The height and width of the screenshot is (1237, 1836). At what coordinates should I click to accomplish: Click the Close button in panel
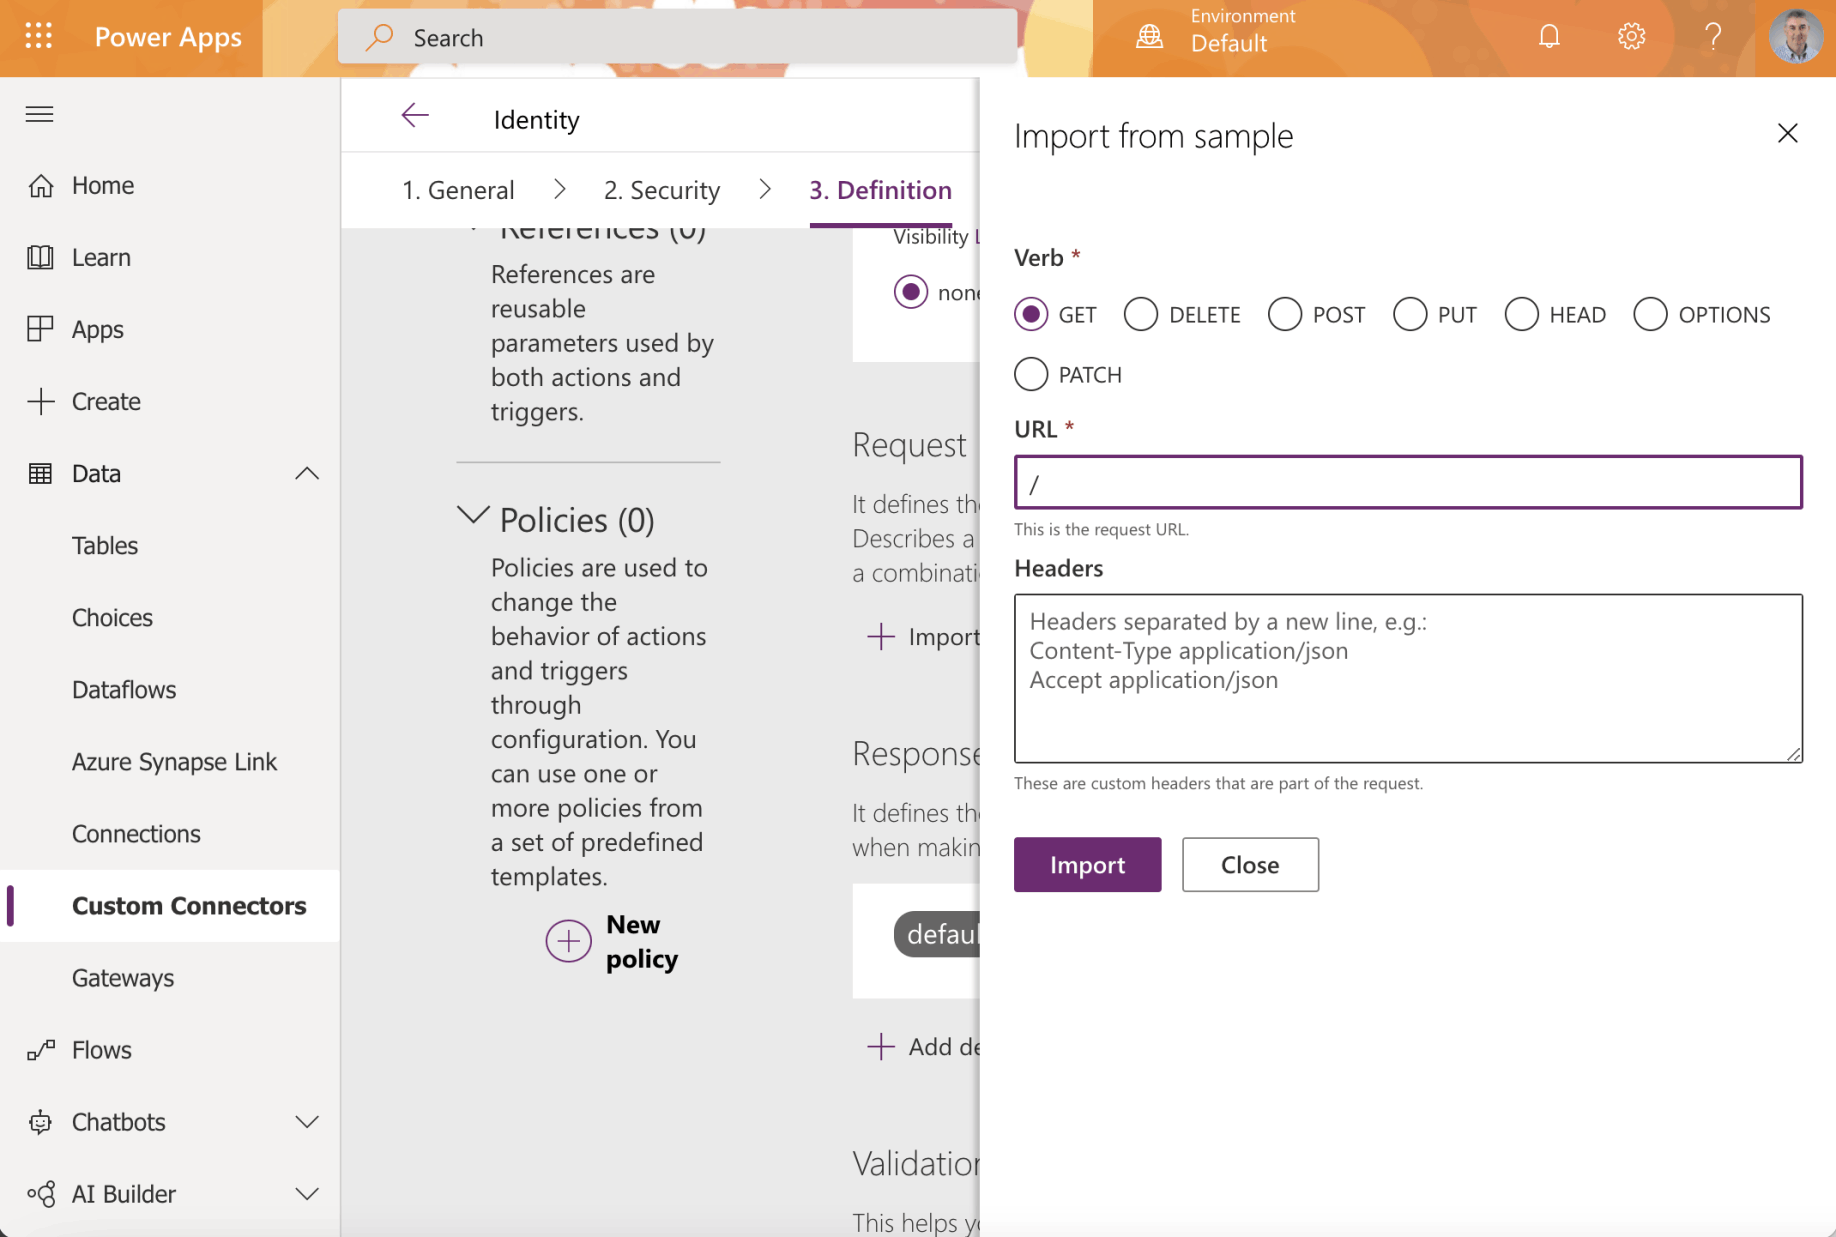[x=1250, y=865]
